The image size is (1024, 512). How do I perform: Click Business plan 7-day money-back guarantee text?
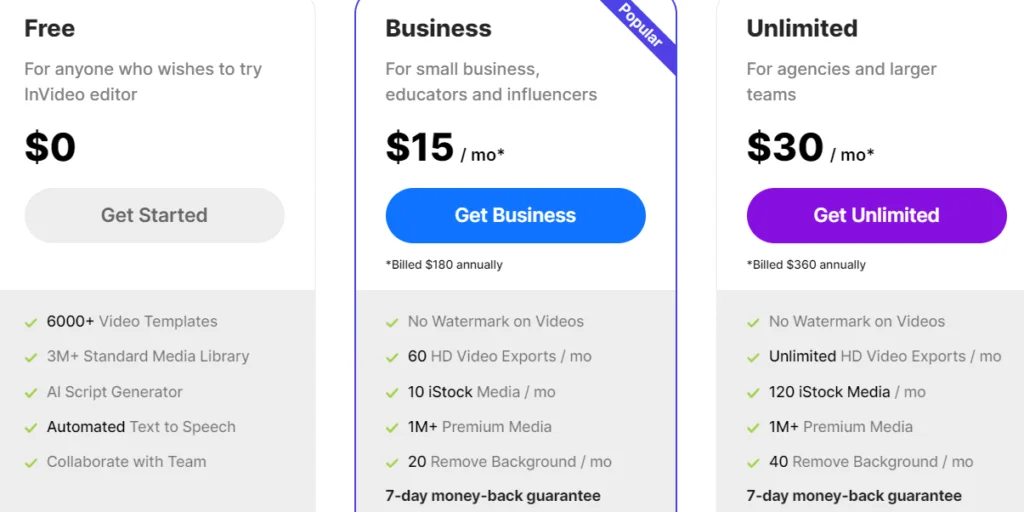(493, 496)
